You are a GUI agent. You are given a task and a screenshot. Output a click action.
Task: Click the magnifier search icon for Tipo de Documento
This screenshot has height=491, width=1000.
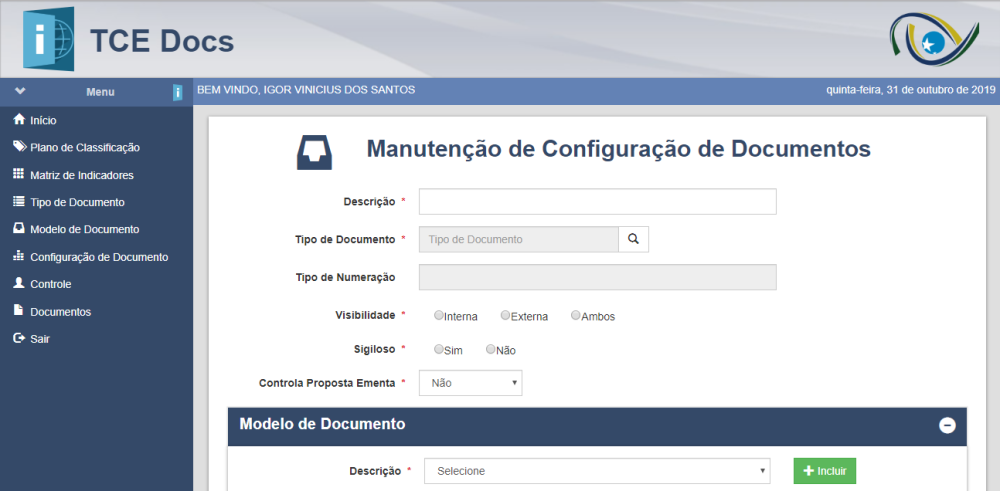tap(633, 239)
